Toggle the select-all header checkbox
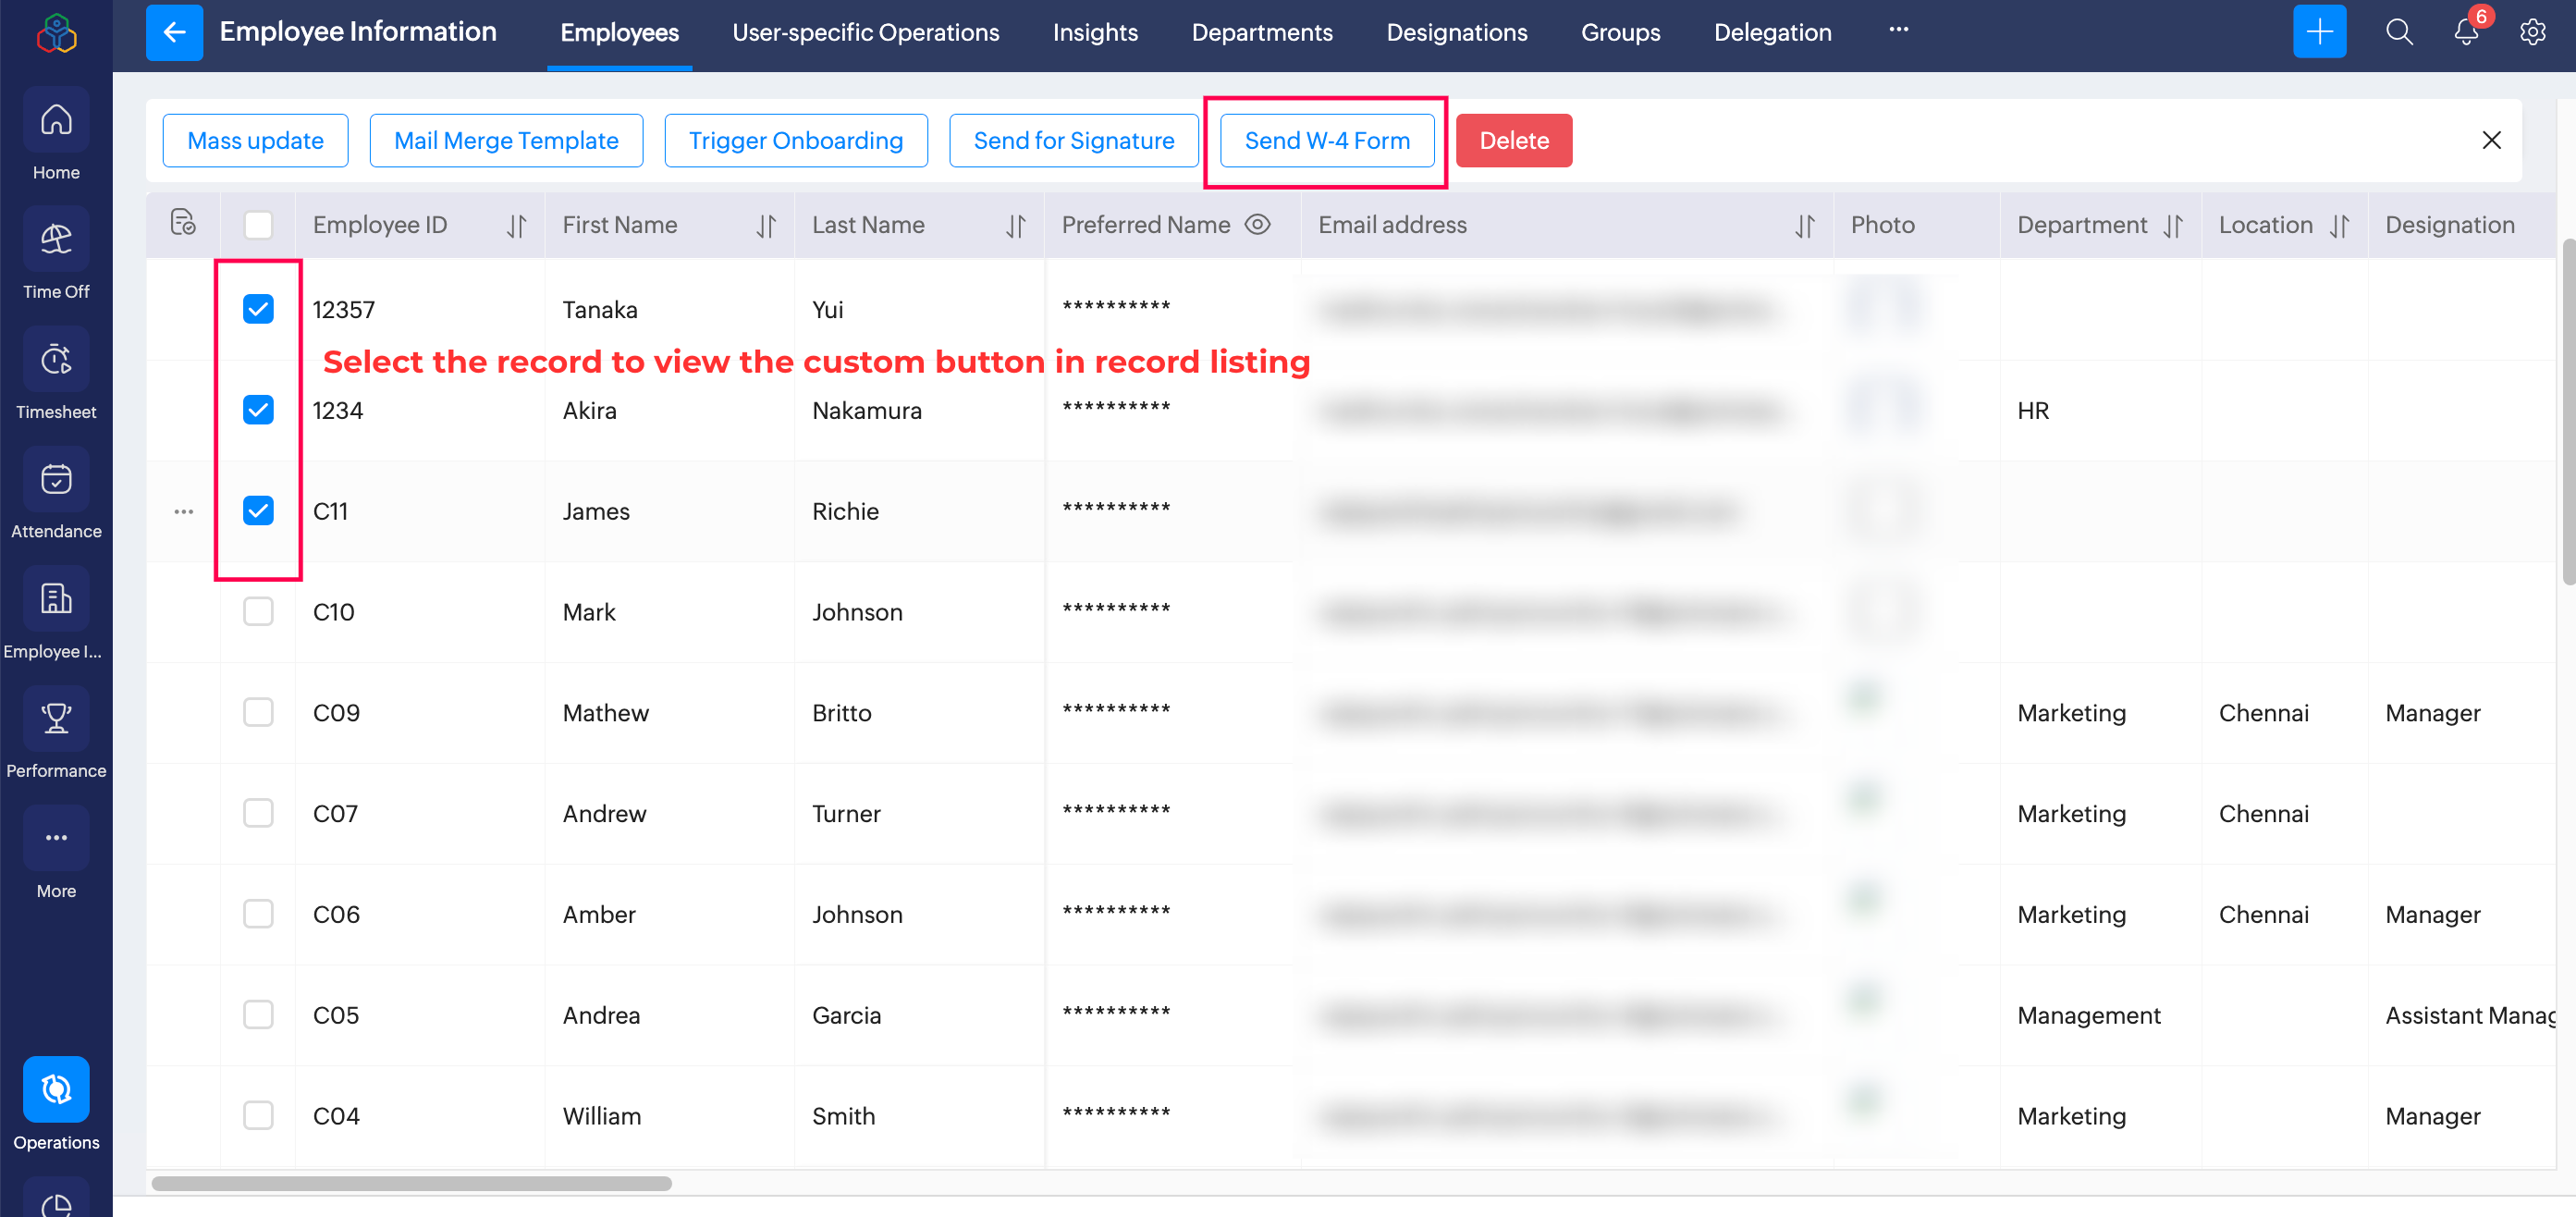The image size is (2576, 1217). (258, 225)
